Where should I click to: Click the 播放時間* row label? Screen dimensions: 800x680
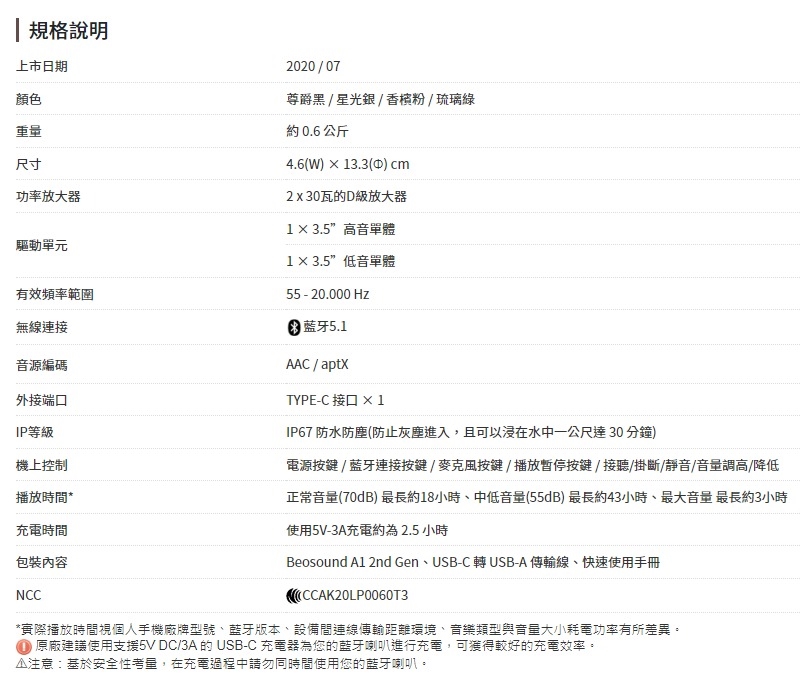[x=45, y=496]
